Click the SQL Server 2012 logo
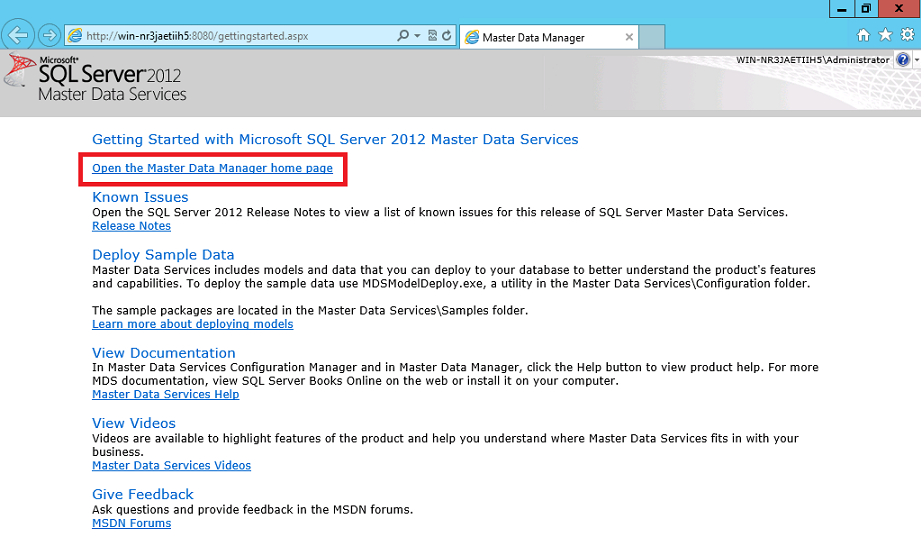 coord(96,78)
